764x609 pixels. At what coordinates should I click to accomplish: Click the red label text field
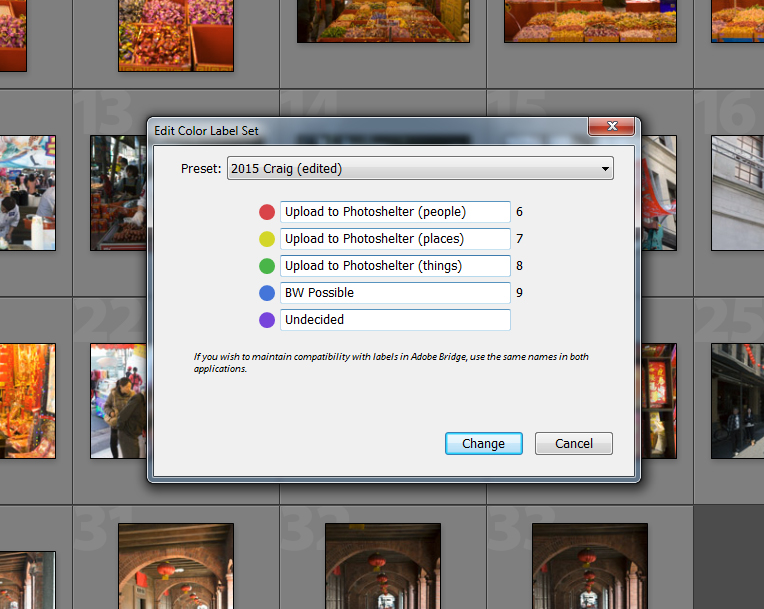point(395,212)
